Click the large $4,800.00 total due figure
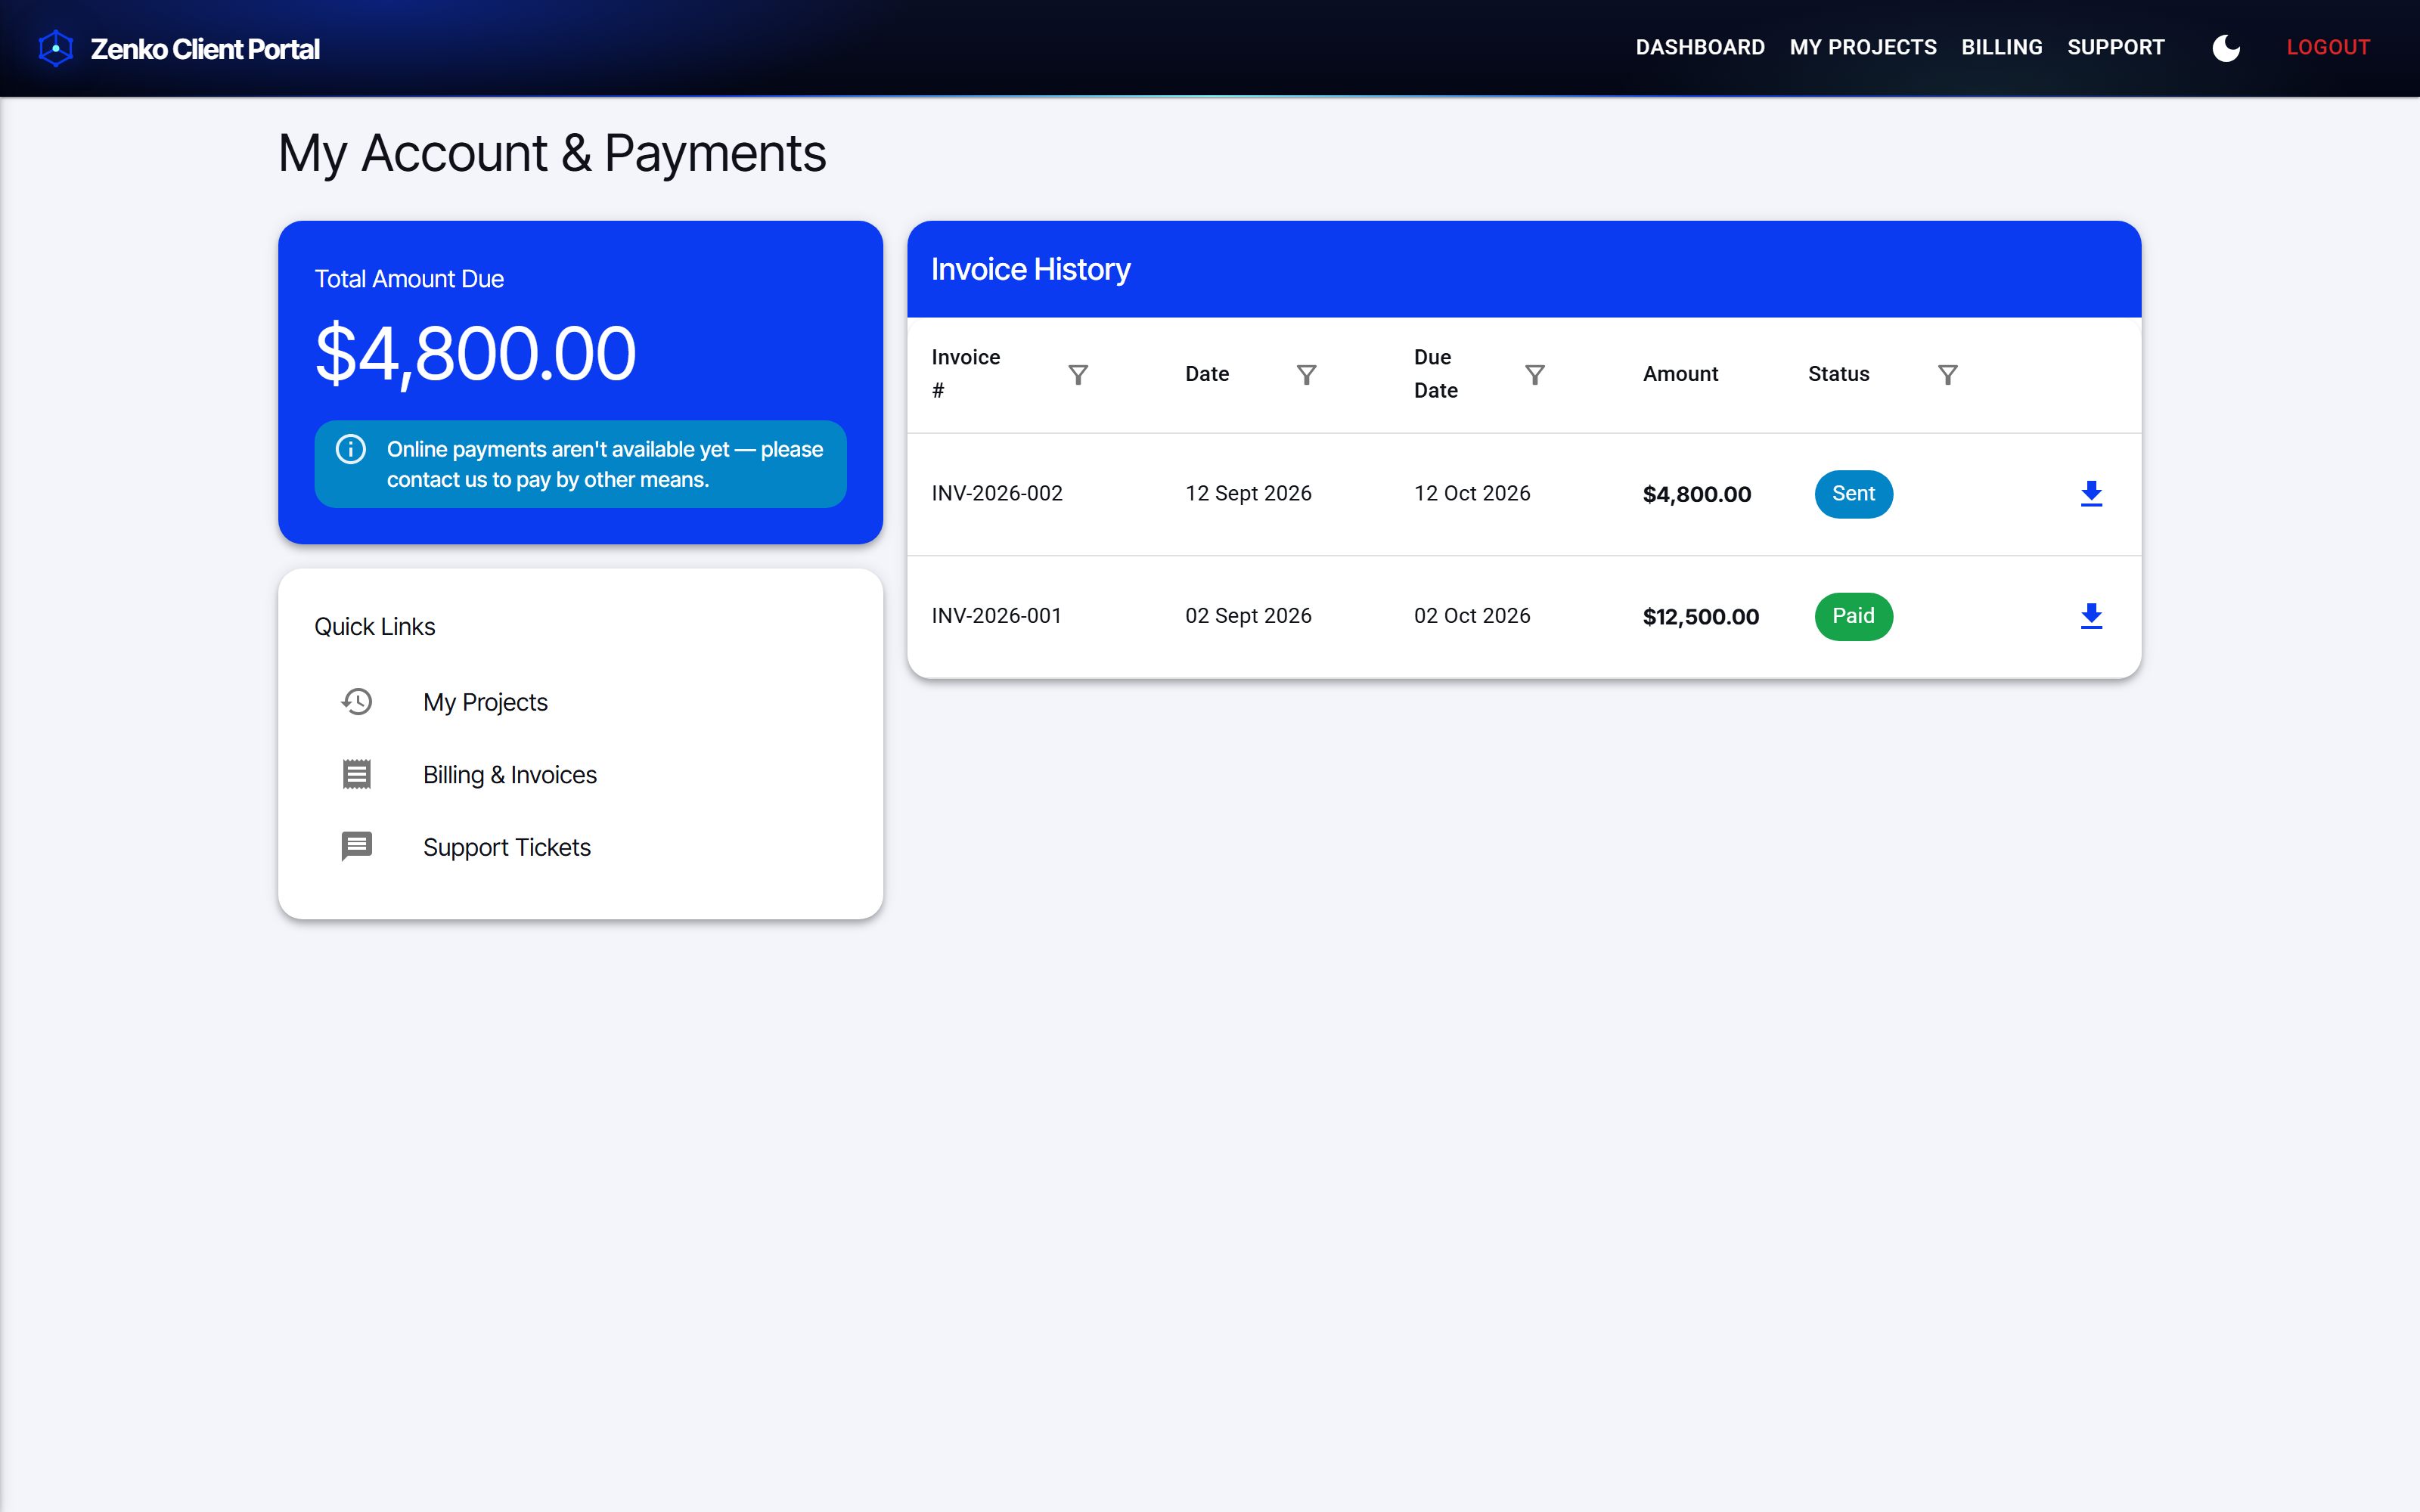Screen dimensions: 2420x1512 [x=476, y=354]
